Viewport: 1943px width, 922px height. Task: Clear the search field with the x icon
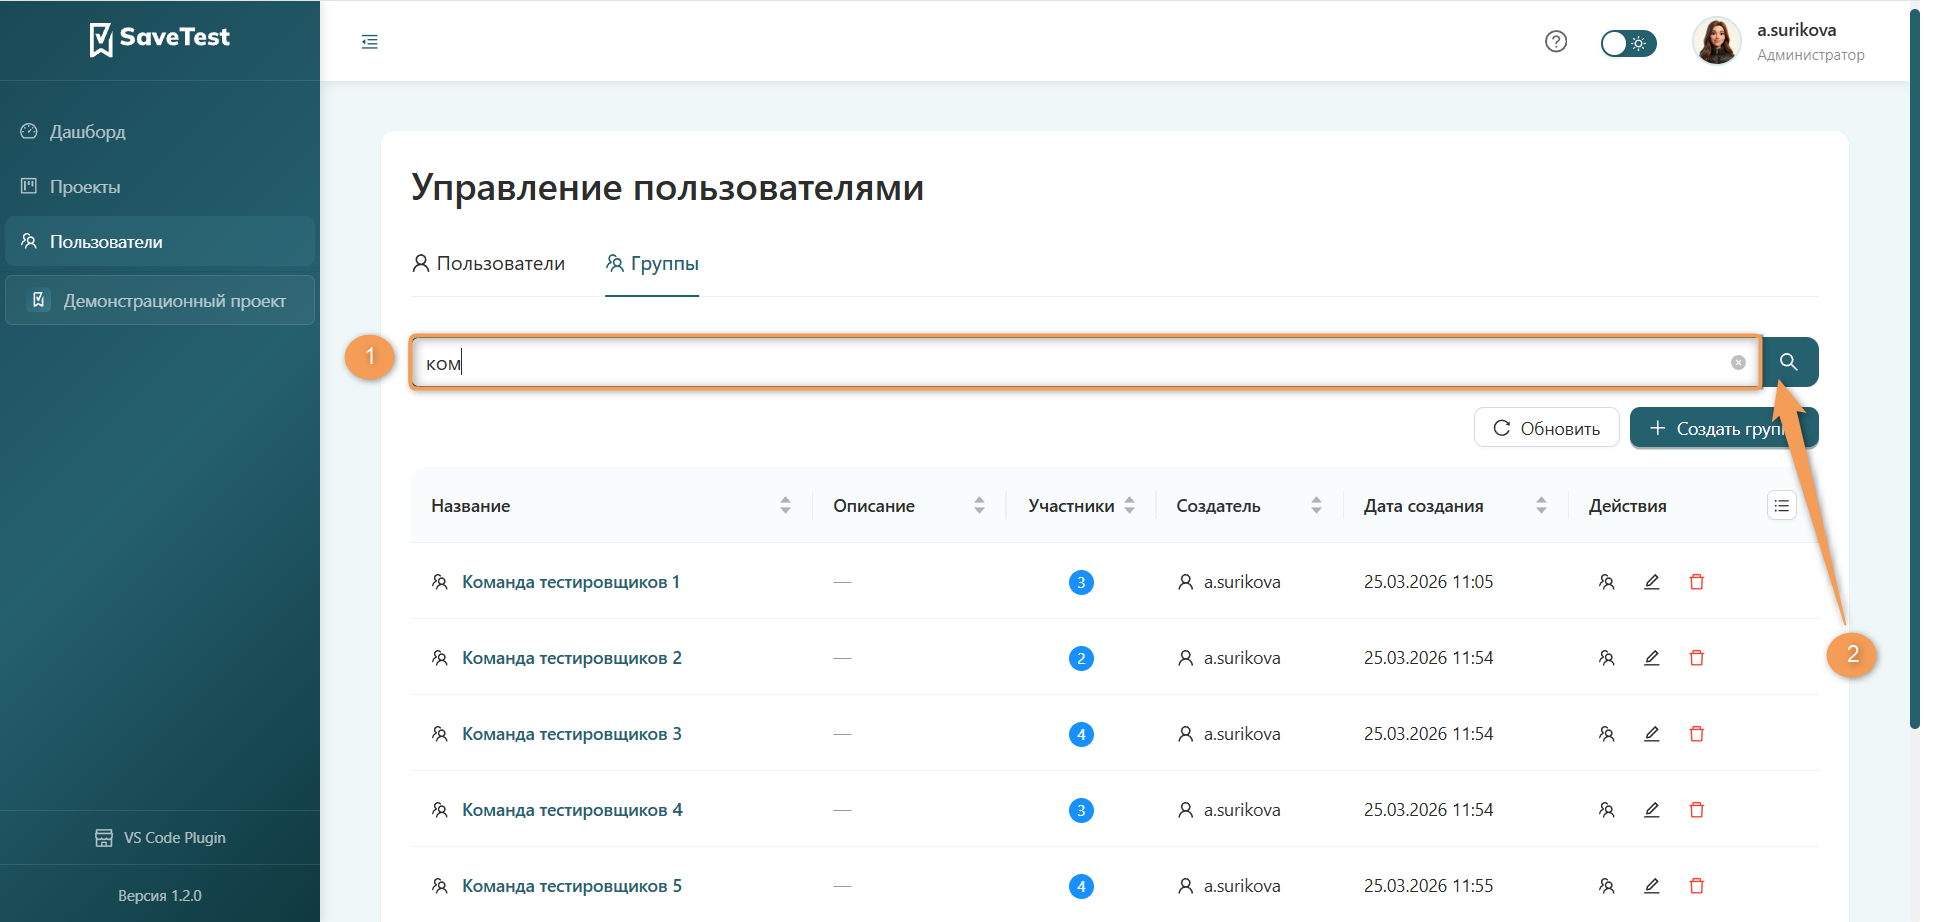tap(1738, 362)
